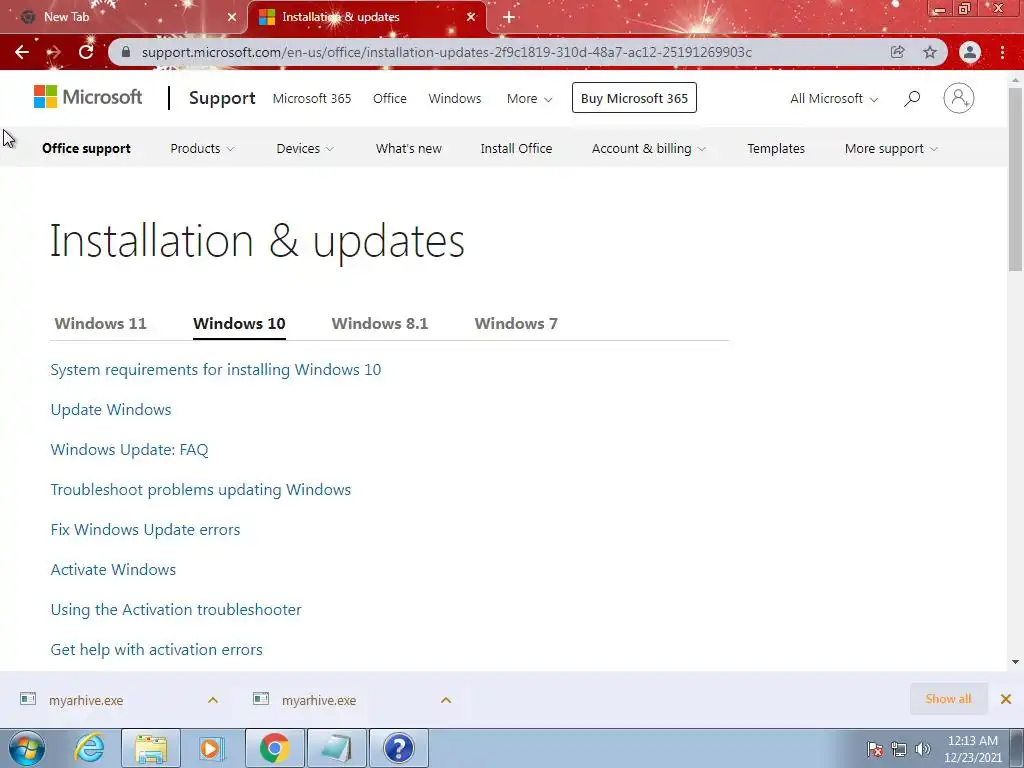Open Using the Activation troubleshooter link

(176, 609)
